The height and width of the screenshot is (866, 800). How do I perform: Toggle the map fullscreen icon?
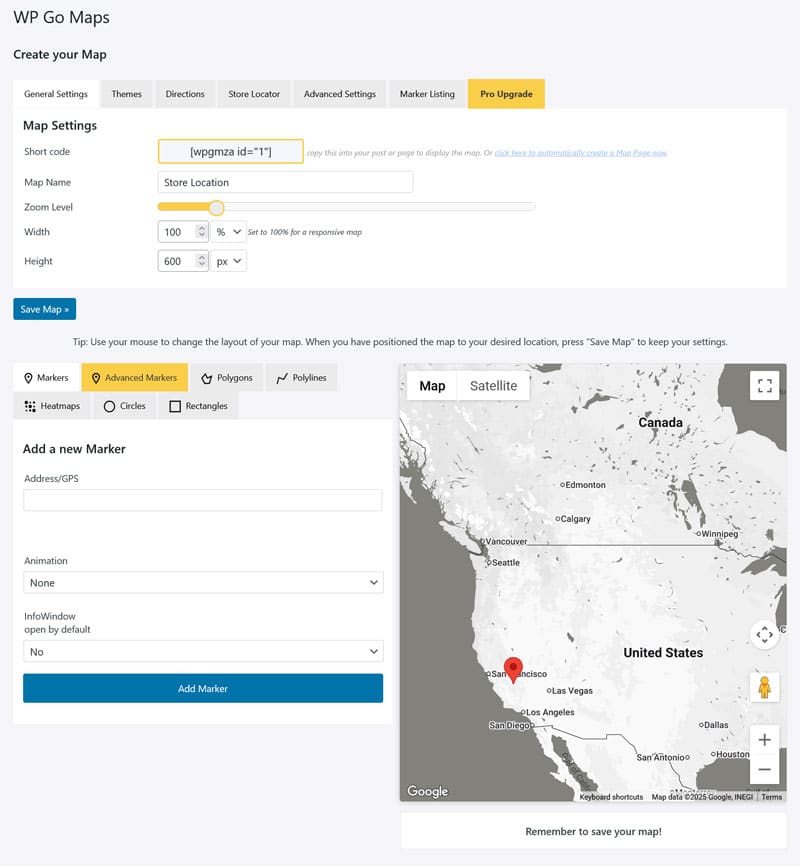pos(765,386)
